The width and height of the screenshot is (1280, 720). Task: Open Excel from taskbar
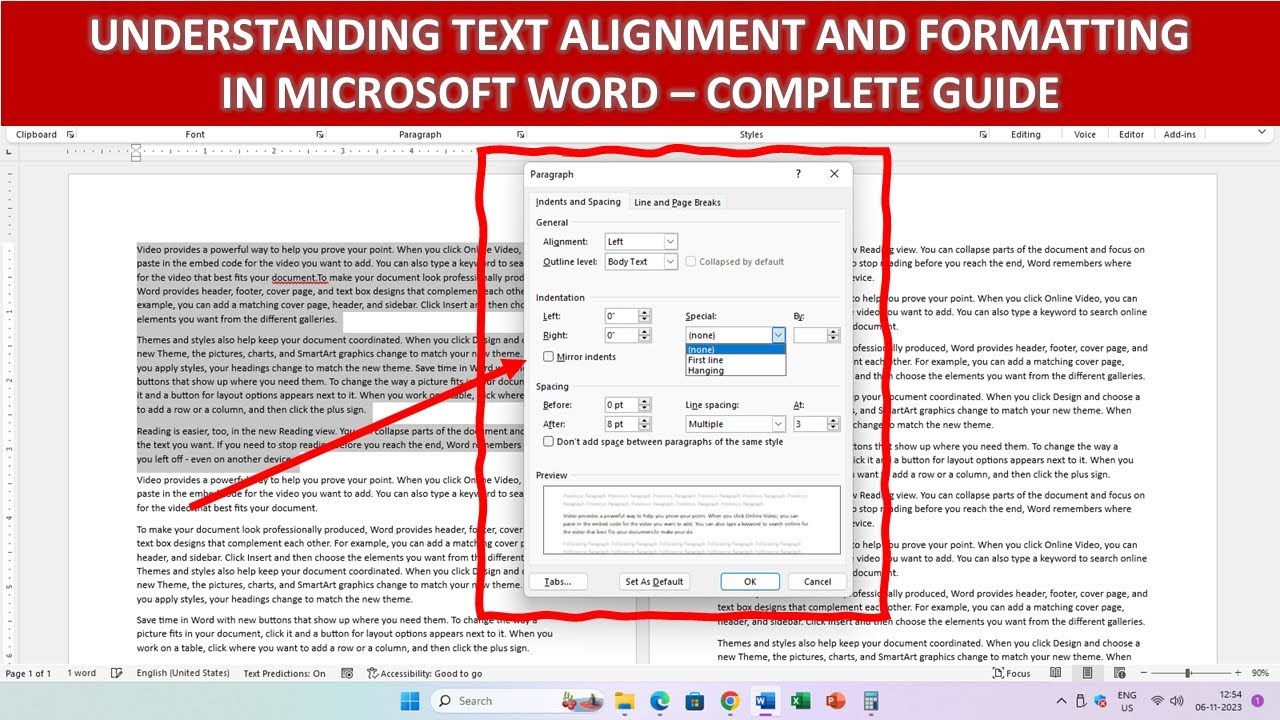click(800, 701)
